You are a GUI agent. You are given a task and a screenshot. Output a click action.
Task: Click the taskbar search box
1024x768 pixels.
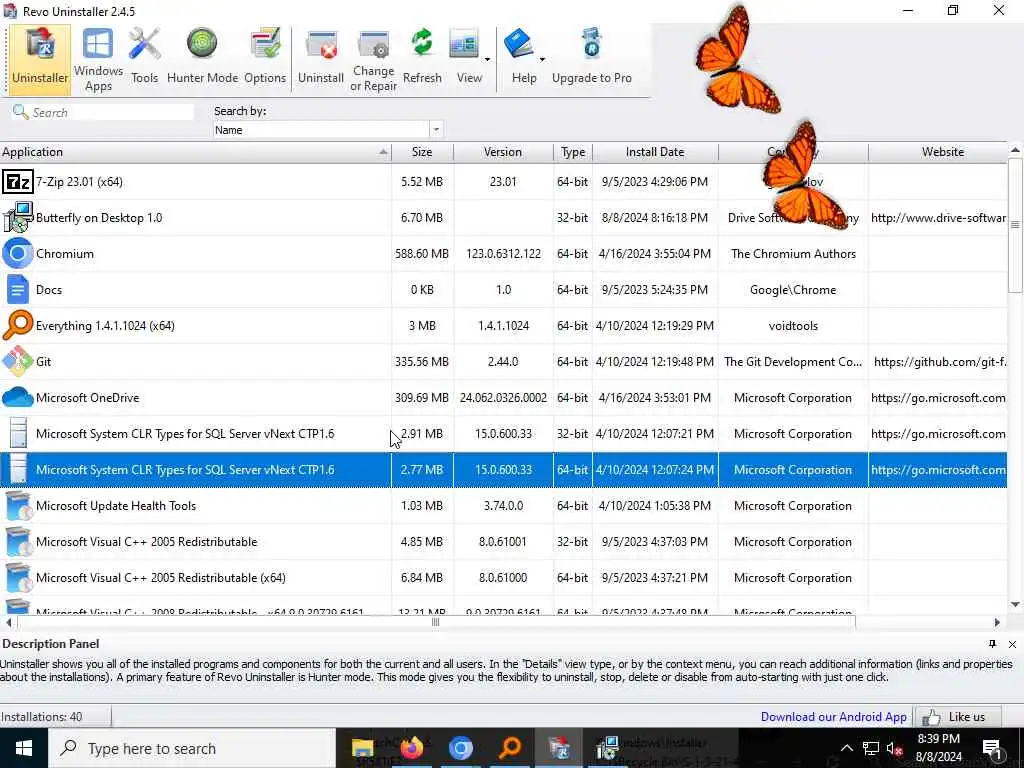coord(192,748)
